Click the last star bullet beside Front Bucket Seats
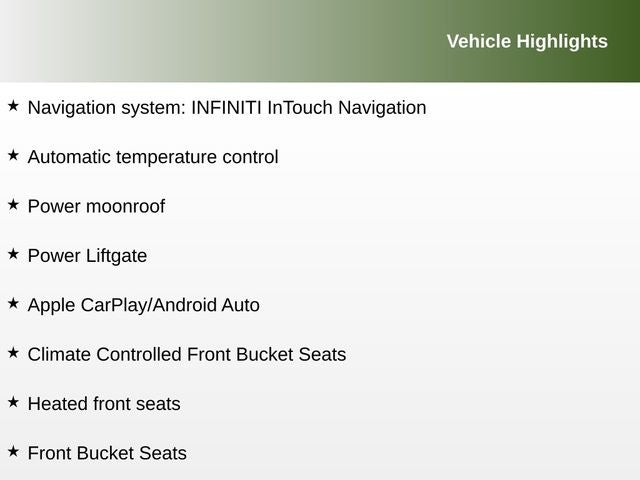Image resolution: width=640 pixels, height=480 pixels. (x=13, y=451)
